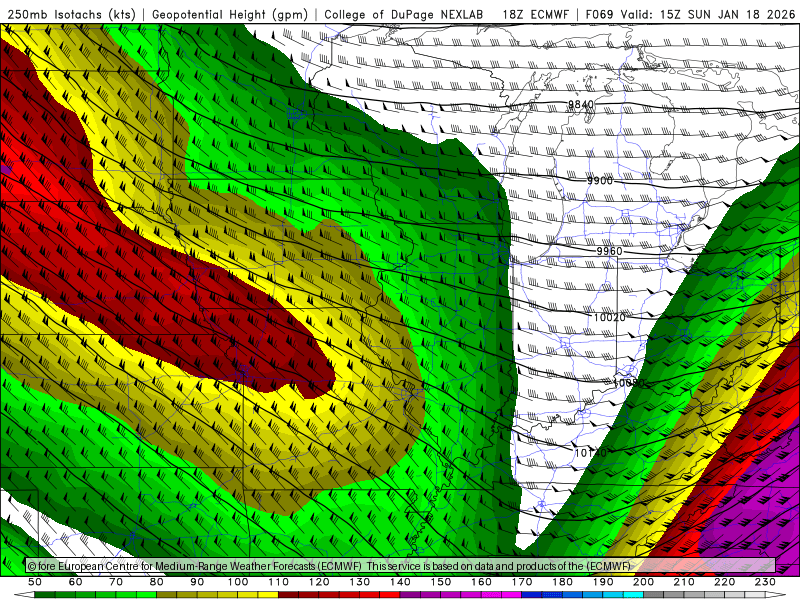The image size is (800, 600).
Task: Click the 150 value on the color scale
Action: click(441, 582)
